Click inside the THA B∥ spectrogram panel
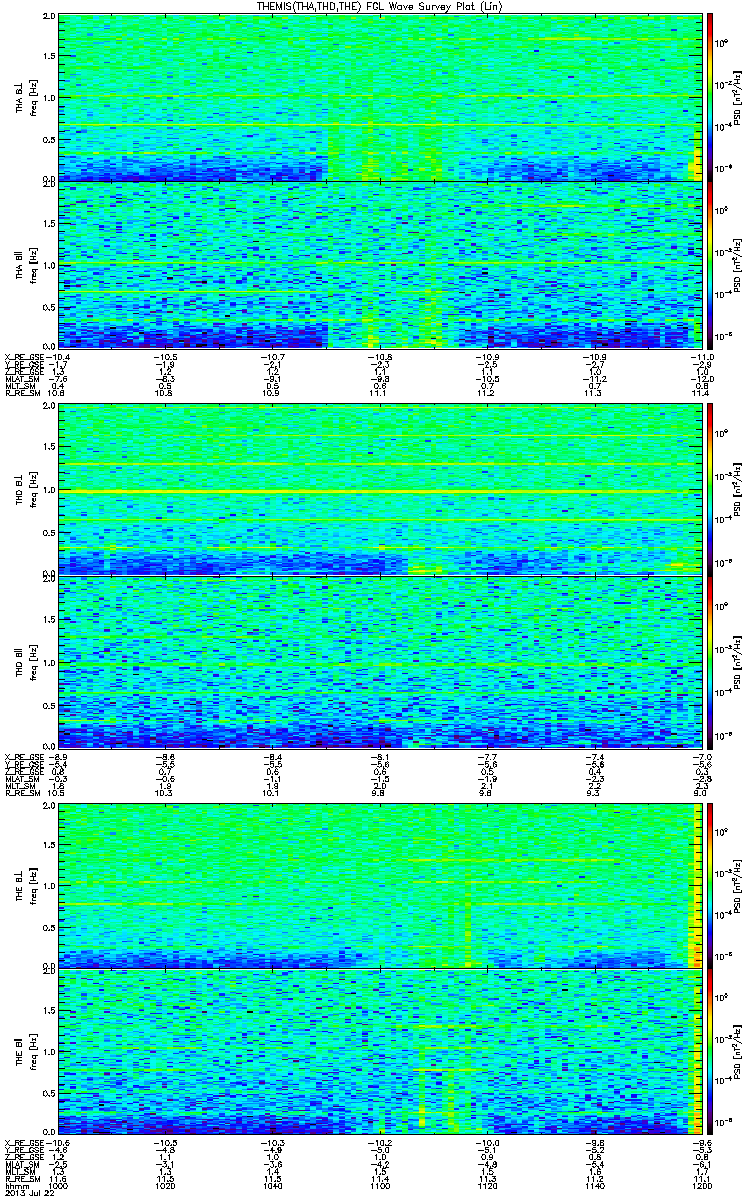750x1200 pixels. (x=381, y=264)
